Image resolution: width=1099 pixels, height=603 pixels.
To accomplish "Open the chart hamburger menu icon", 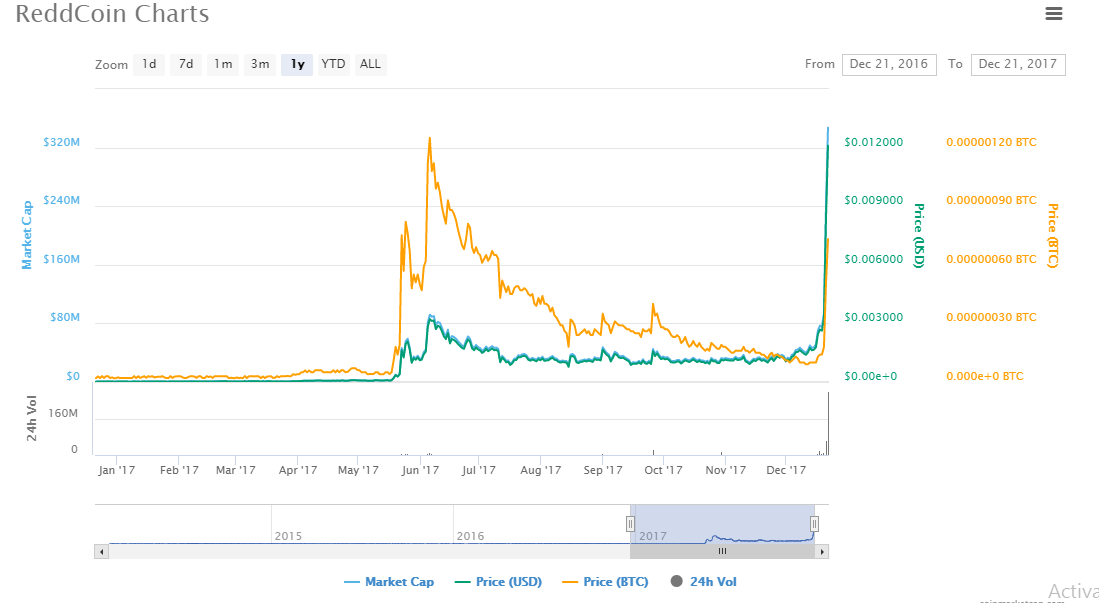I will tap(1053, 14).
